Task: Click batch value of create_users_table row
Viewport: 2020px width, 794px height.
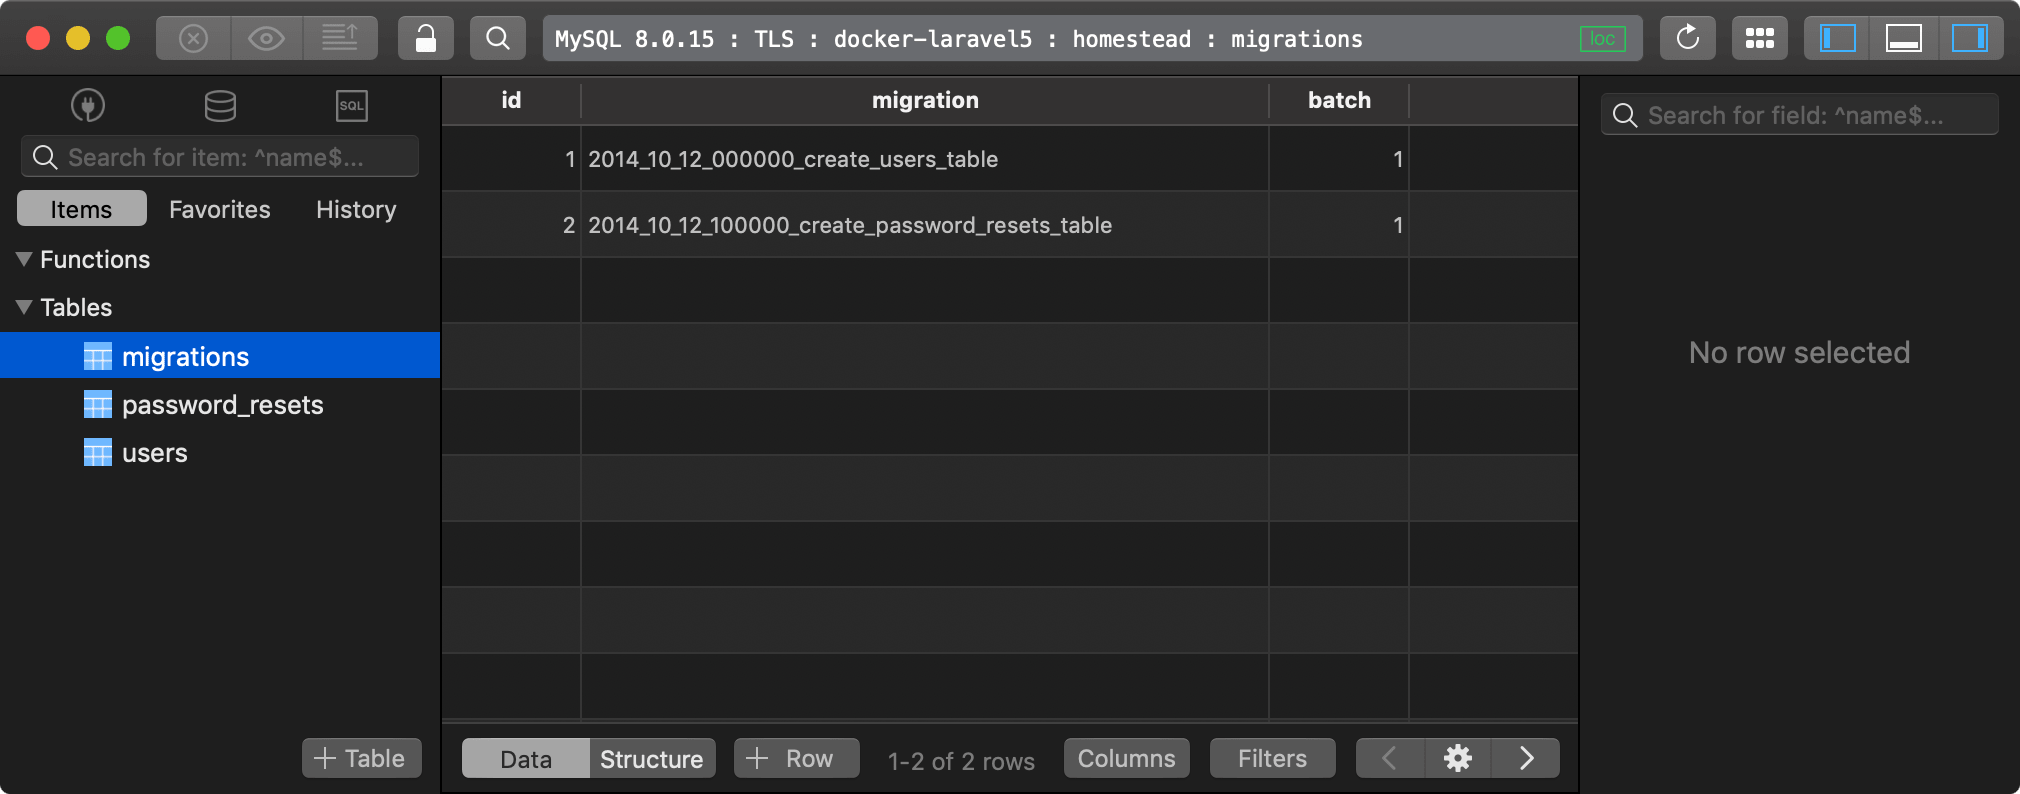Action: (1339, 159)
